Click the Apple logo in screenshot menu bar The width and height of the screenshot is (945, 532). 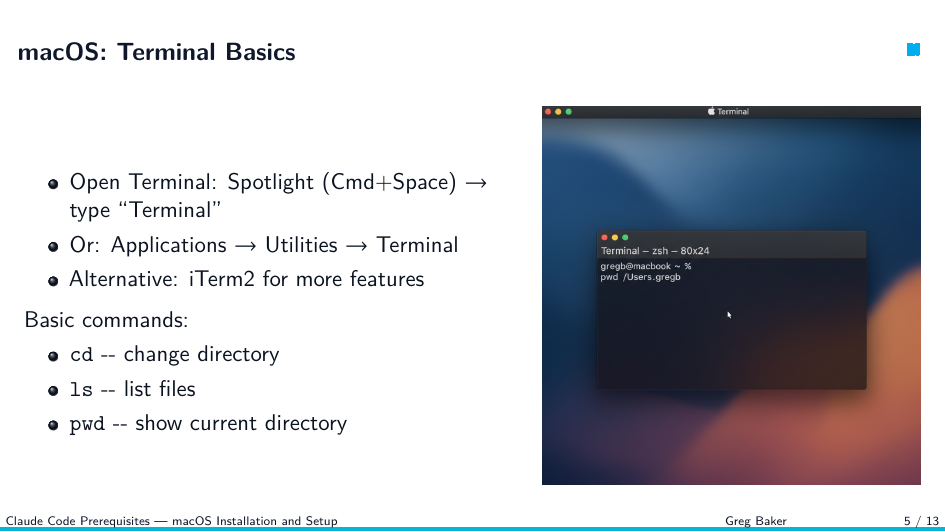pyautogui.click(x=711, y=111)
